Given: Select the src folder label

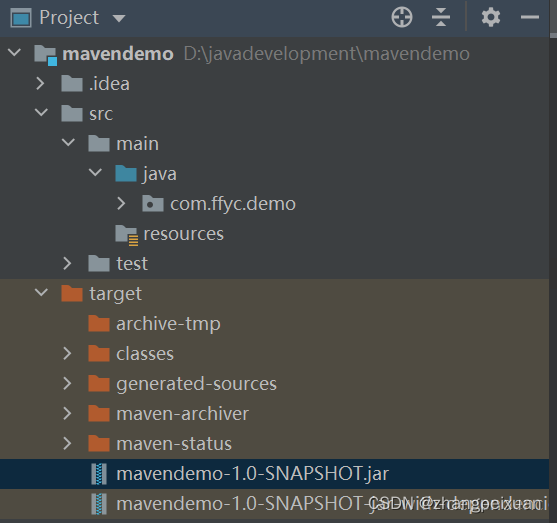Looking at the screenshot, I should (x=101, y=114).
